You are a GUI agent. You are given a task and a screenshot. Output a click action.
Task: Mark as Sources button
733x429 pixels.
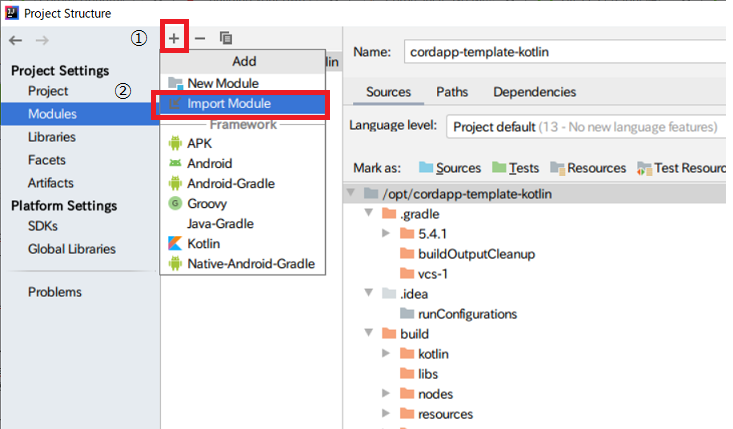click(450, 168)
